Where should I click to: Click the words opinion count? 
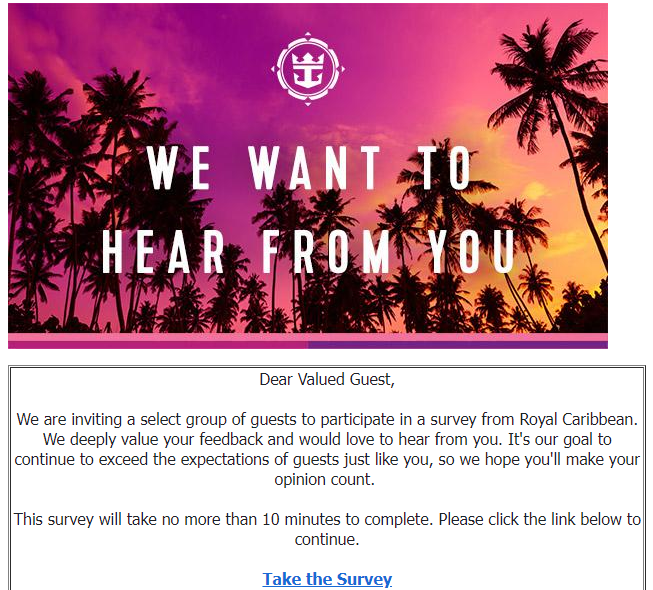point(324,479)
